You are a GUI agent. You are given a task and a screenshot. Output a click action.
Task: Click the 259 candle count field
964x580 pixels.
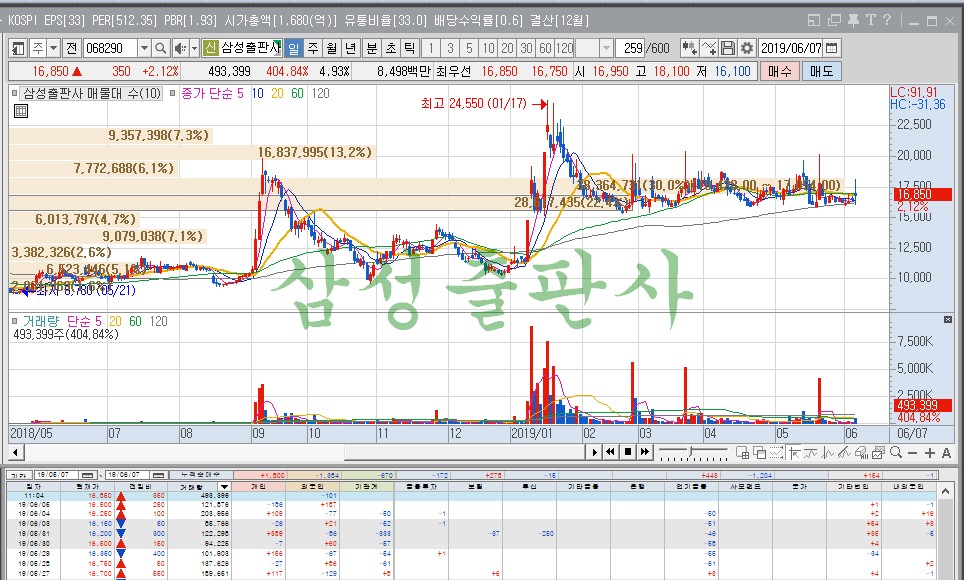[x=631, y=48]
